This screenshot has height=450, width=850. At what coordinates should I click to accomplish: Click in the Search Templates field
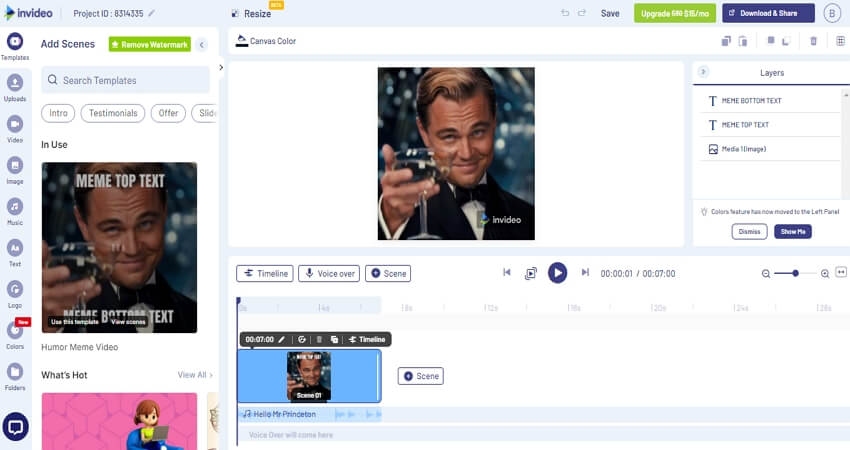(125, 80)
